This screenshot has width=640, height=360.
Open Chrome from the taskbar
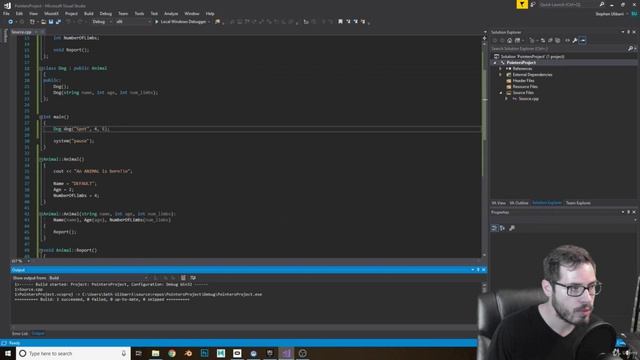[x=172, y=353]
